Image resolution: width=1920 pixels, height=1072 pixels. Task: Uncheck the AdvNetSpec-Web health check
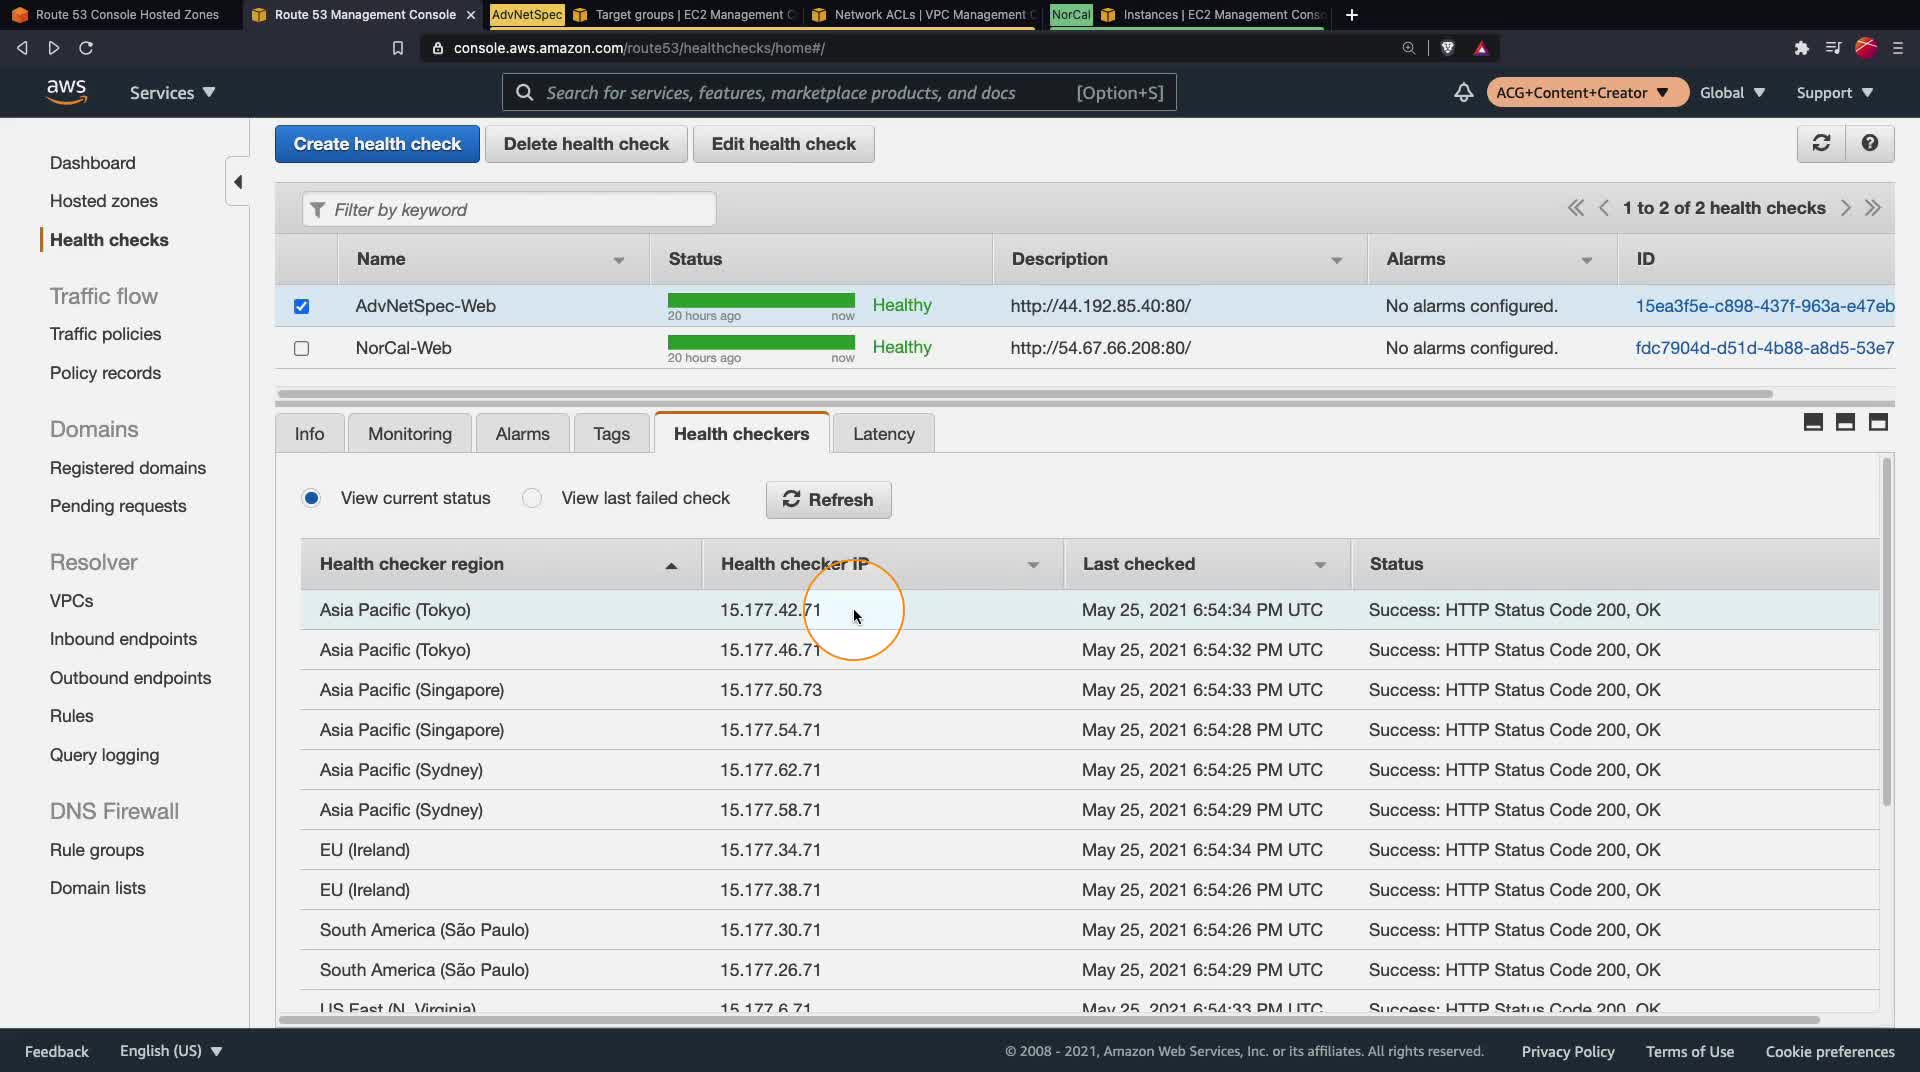(301, 306)
